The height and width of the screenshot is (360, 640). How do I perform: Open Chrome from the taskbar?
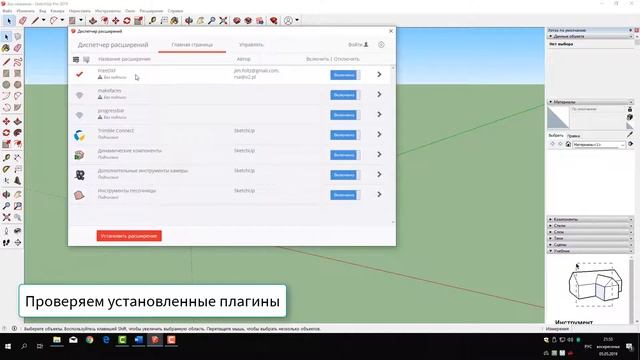[90, 340]
